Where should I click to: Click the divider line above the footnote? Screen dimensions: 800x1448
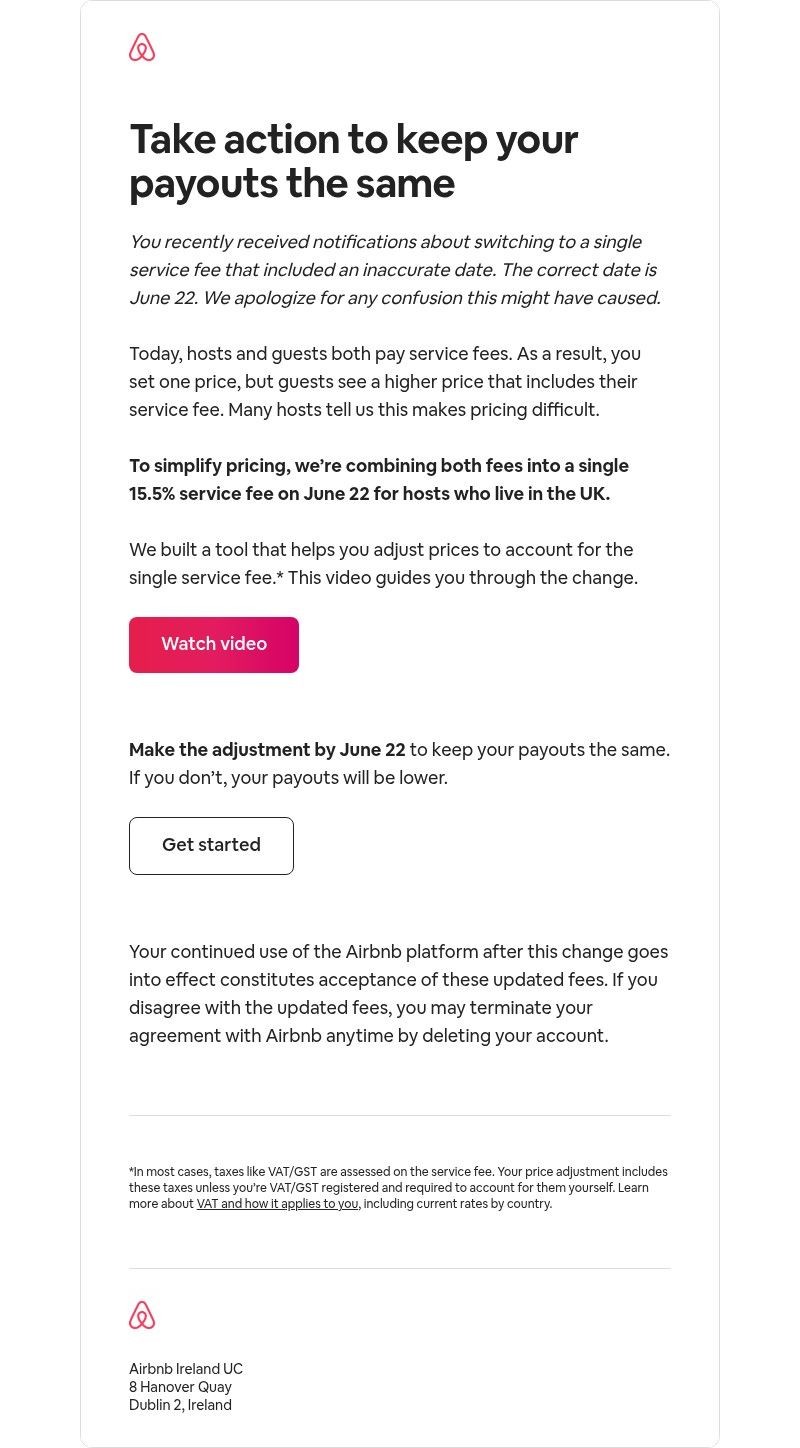tap(400, 1113)
